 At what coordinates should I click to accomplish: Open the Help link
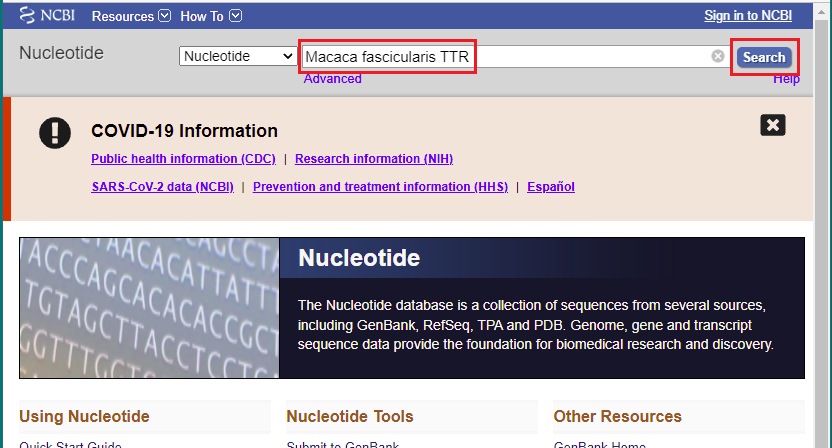(x=786, y=79)
